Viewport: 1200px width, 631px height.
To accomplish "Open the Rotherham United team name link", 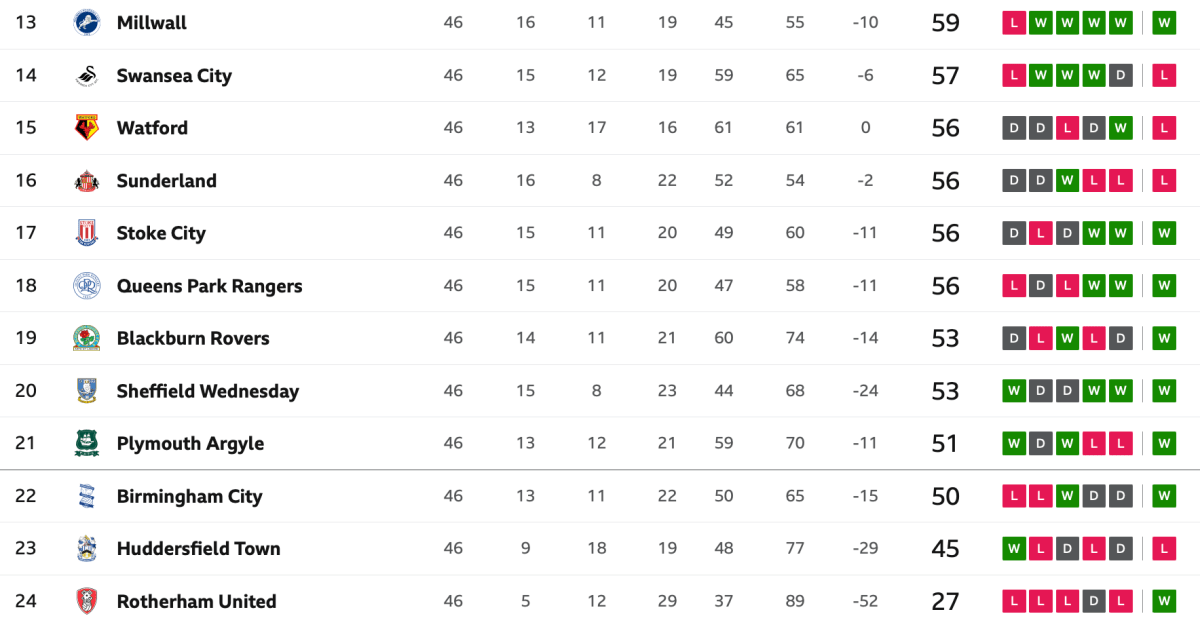I will click(x=196, y=601).
